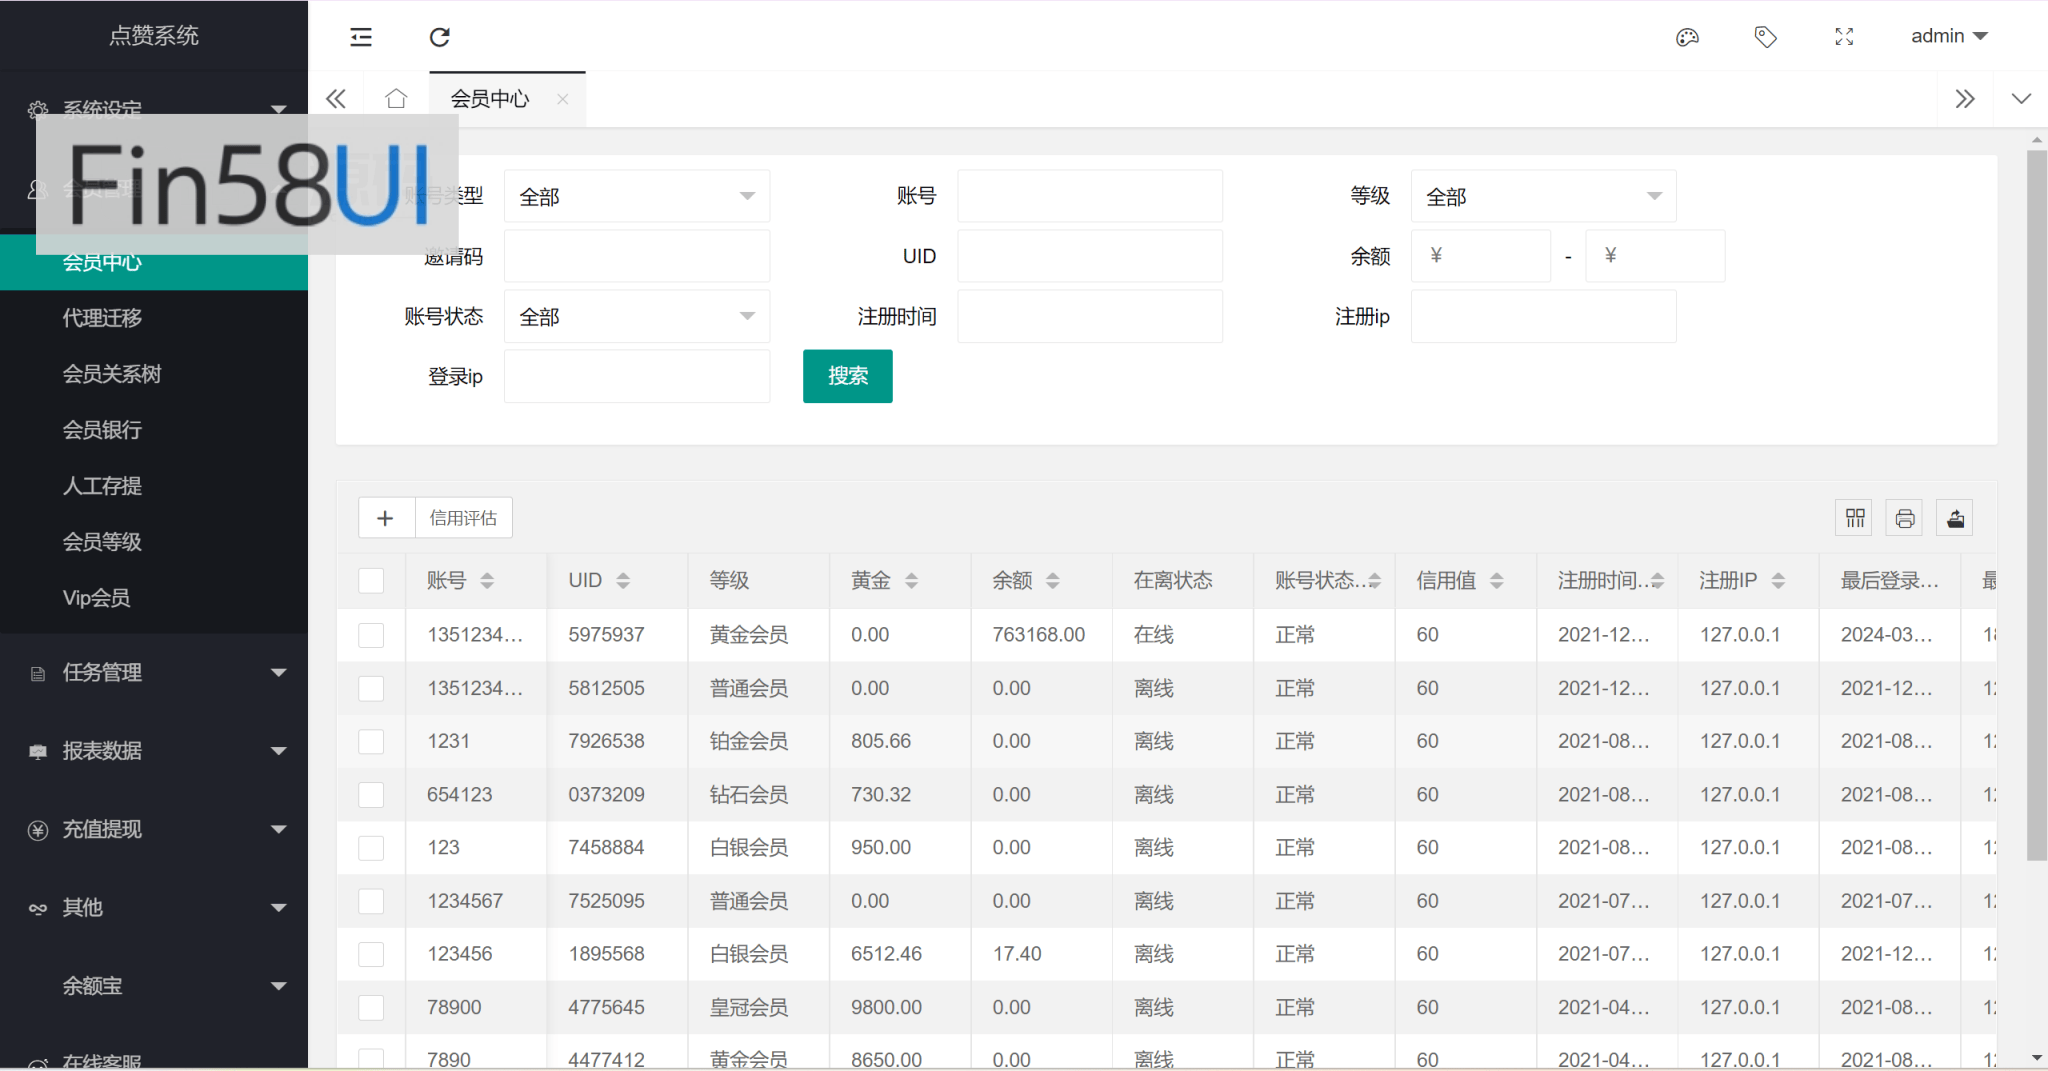The height and width of the screenshot is (1071, 2048).
Task: Click the 搜索 button
Action: pos(847,376)
